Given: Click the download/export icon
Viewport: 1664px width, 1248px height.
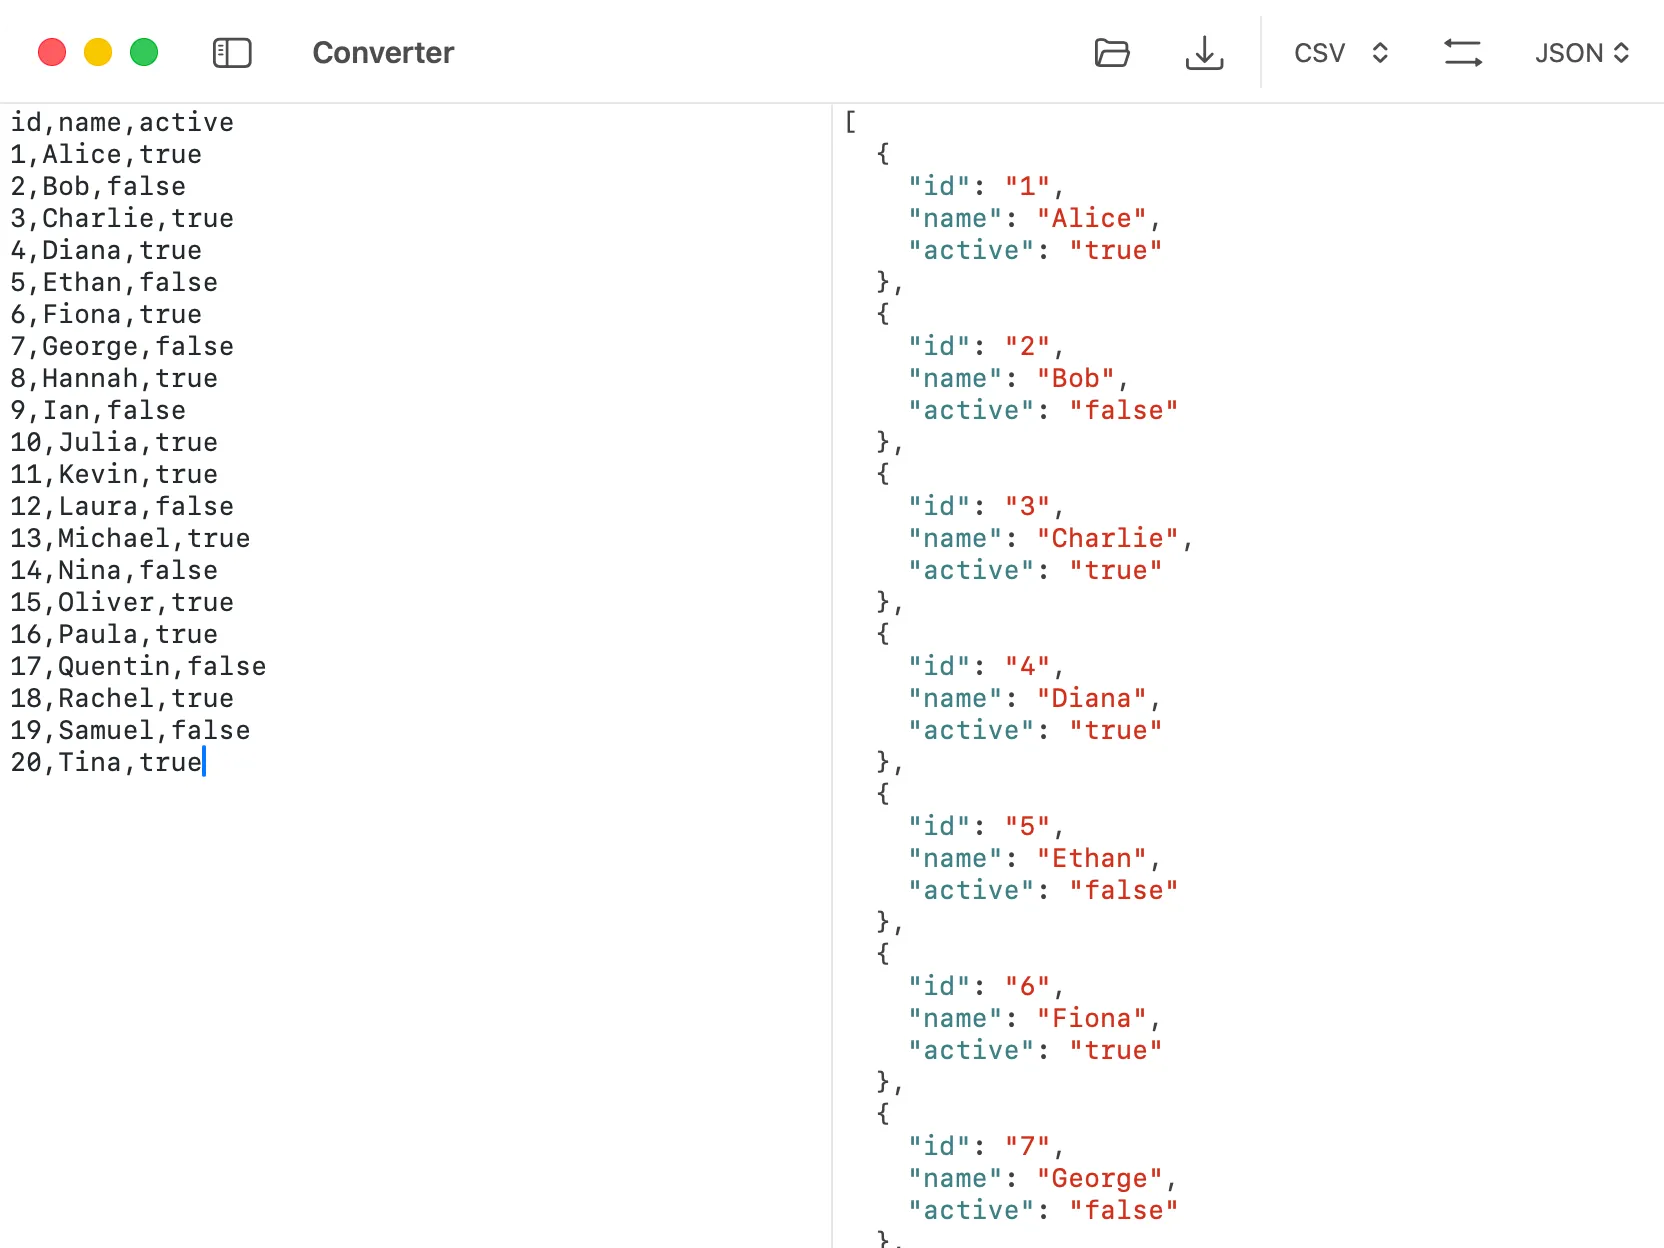Looking at the screenshot, I should click(1204, 53).
